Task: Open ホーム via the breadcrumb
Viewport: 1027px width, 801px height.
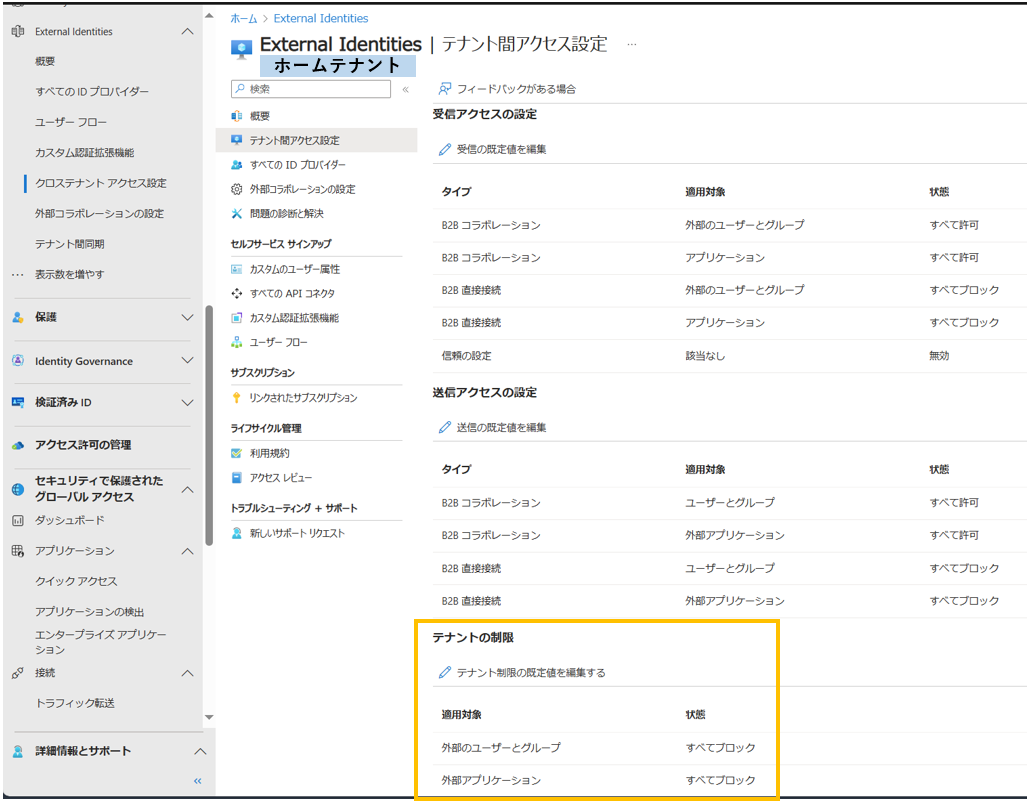Action: point(244,18)
